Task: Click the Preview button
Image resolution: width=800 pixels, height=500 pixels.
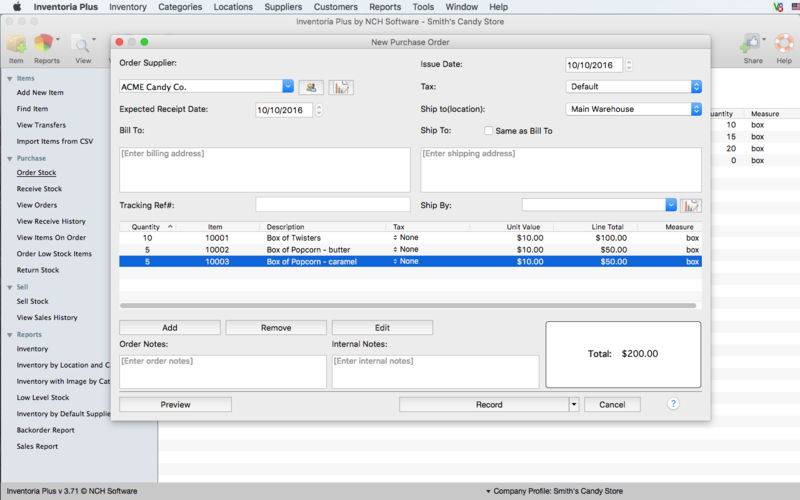Action: (176, 405)
